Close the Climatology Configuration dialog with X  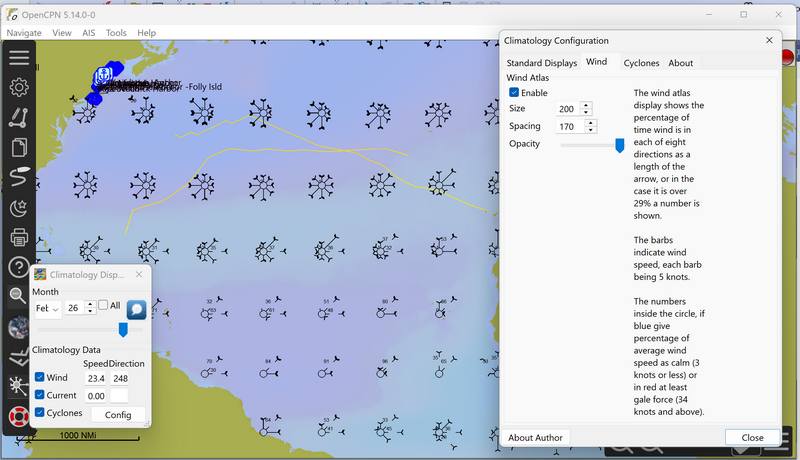[769, 40]
